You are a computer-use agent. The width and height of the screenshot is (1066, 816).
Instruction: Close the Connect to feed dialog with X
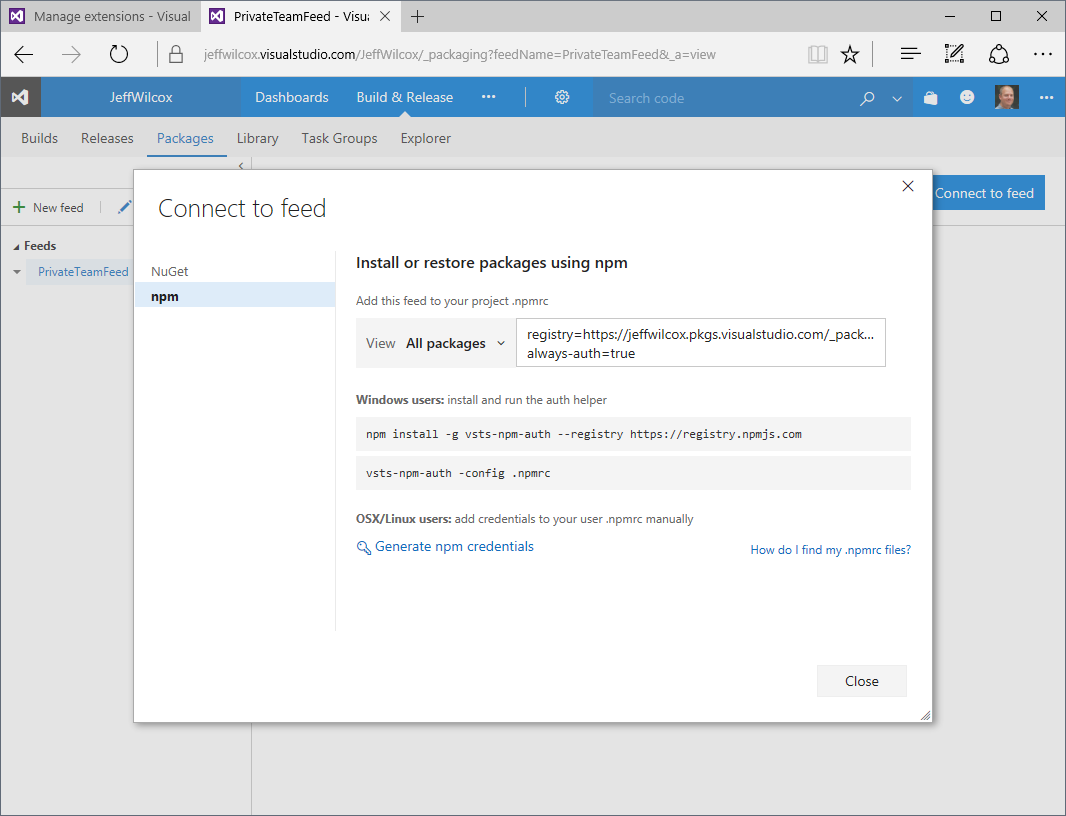tap(908, 186)
